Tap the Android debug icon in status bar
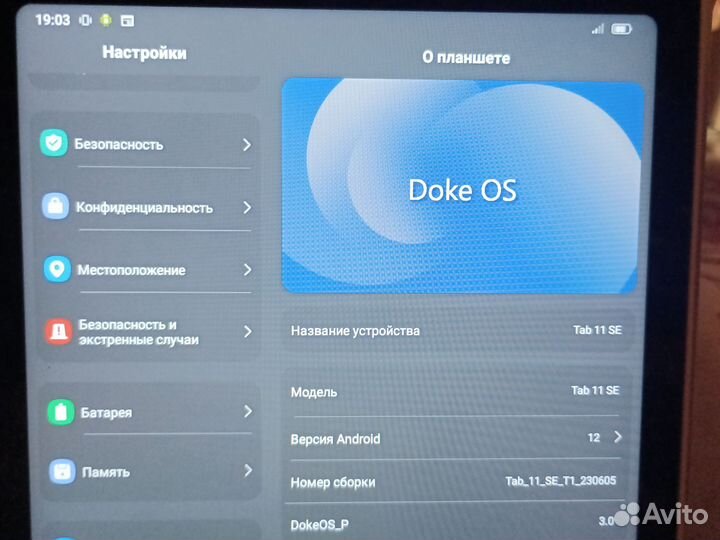The height and width of the screenshot is (540, 720). click(106, 20)
